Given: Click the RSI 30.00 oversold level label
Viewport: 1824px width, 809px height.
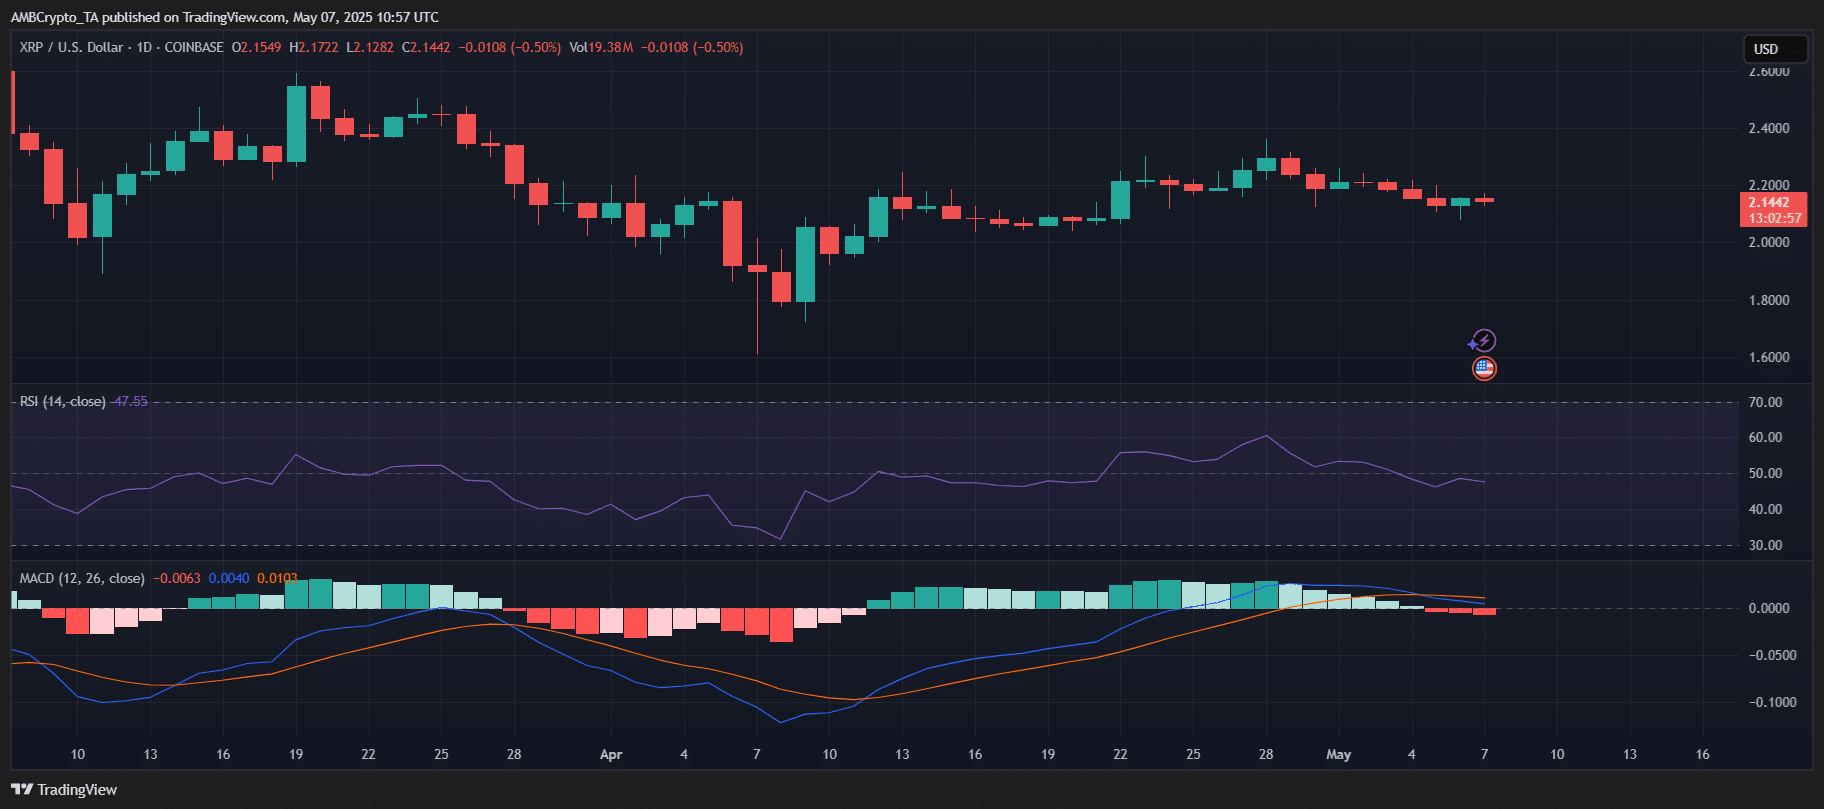Looking at the screenshot, I should click(1765, 545).
